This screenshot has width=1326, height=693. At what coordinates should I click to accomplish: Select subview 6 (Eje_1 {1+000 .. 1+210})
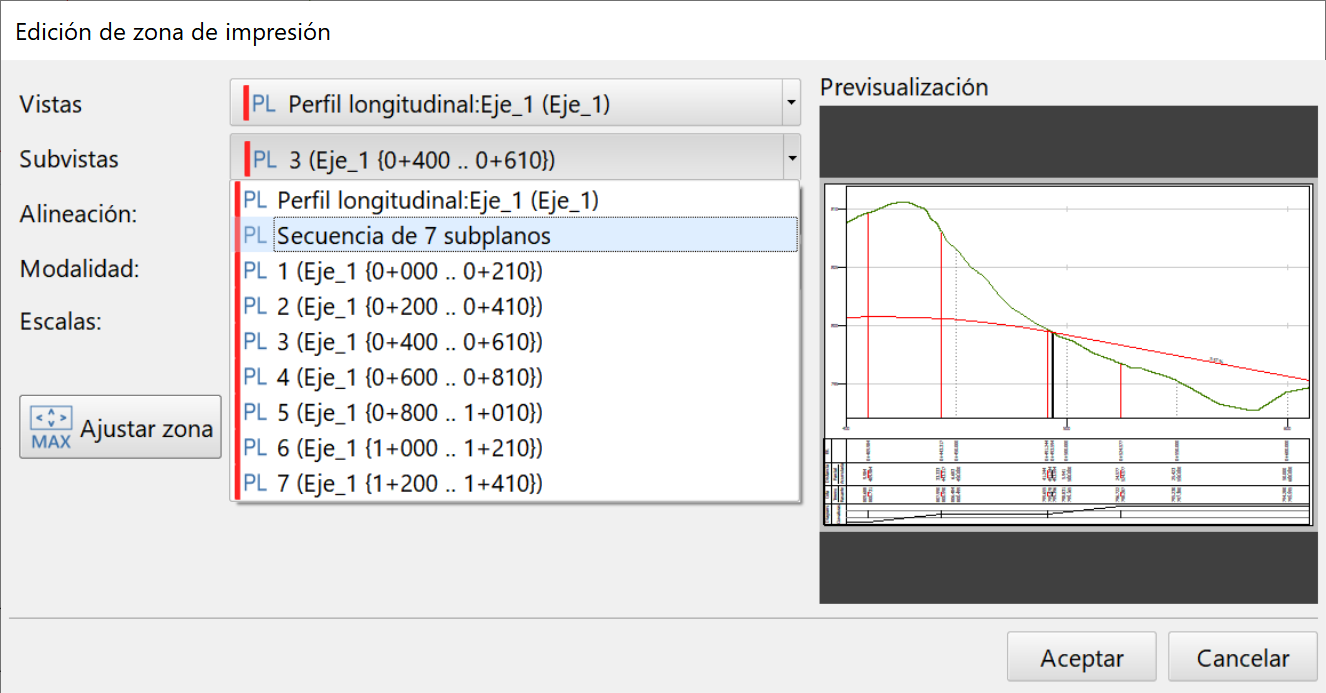click(516, 448)
